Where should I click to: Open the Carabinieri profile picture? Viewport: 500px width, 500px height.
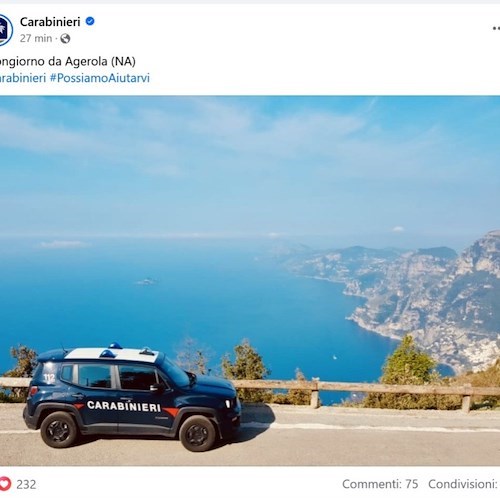pos(6,30)
